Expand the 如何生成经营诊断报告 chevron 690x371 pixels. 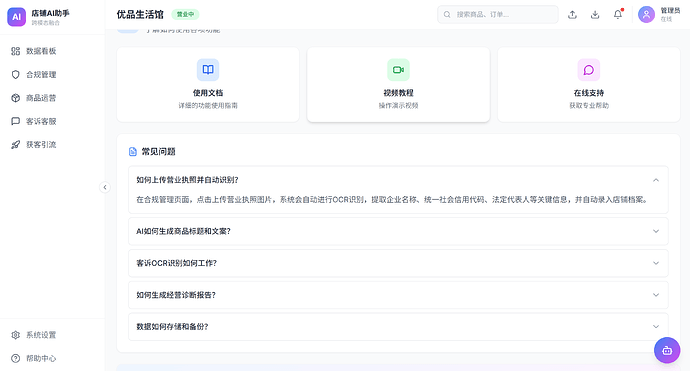coord(656,295)
